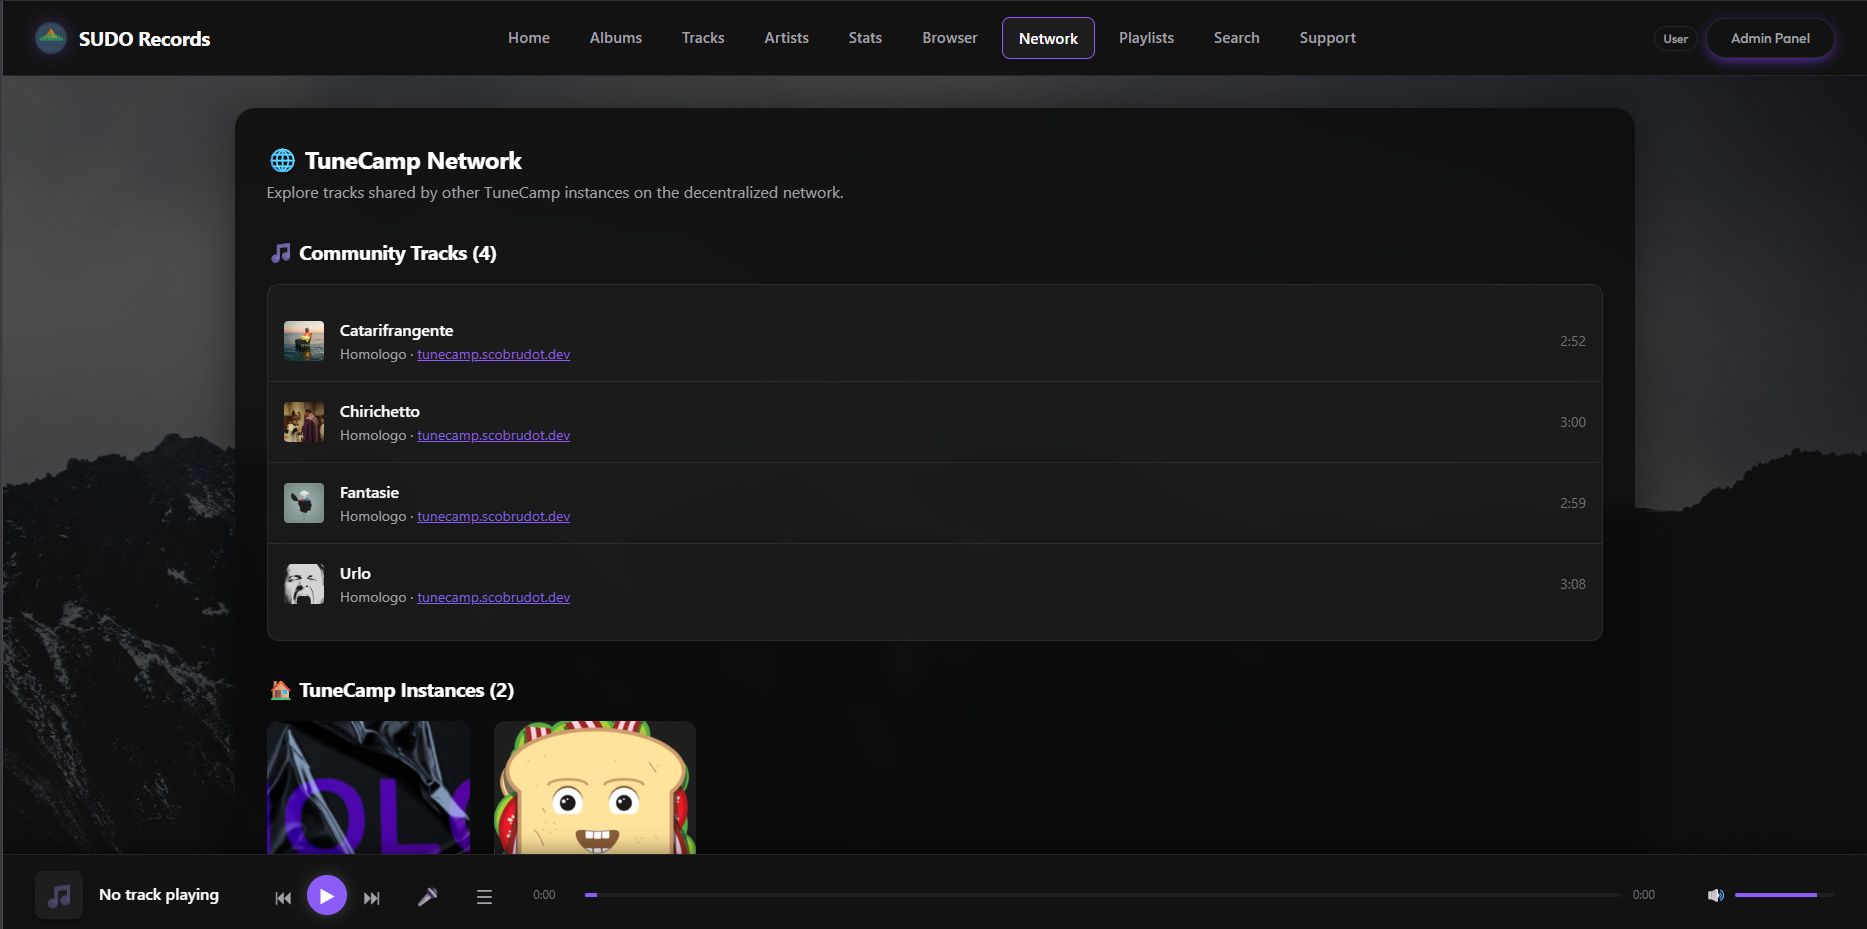1867x929 pixels.
Task: Click the SUDO Records mountain logo
Action: (x=50, y=37)
